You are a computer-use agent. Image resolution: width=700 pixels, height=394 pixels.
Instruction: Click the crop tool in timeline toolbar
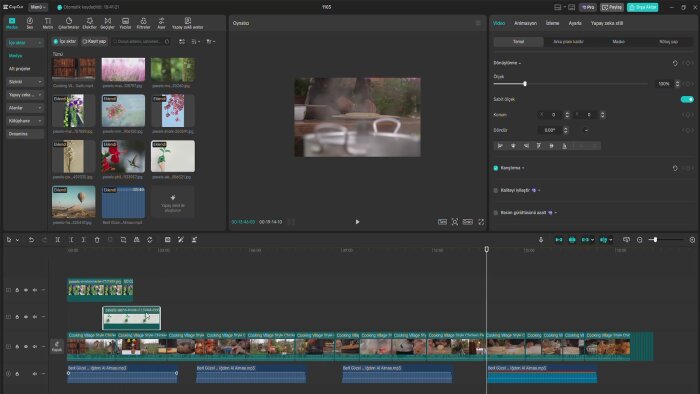click(123, 240)
